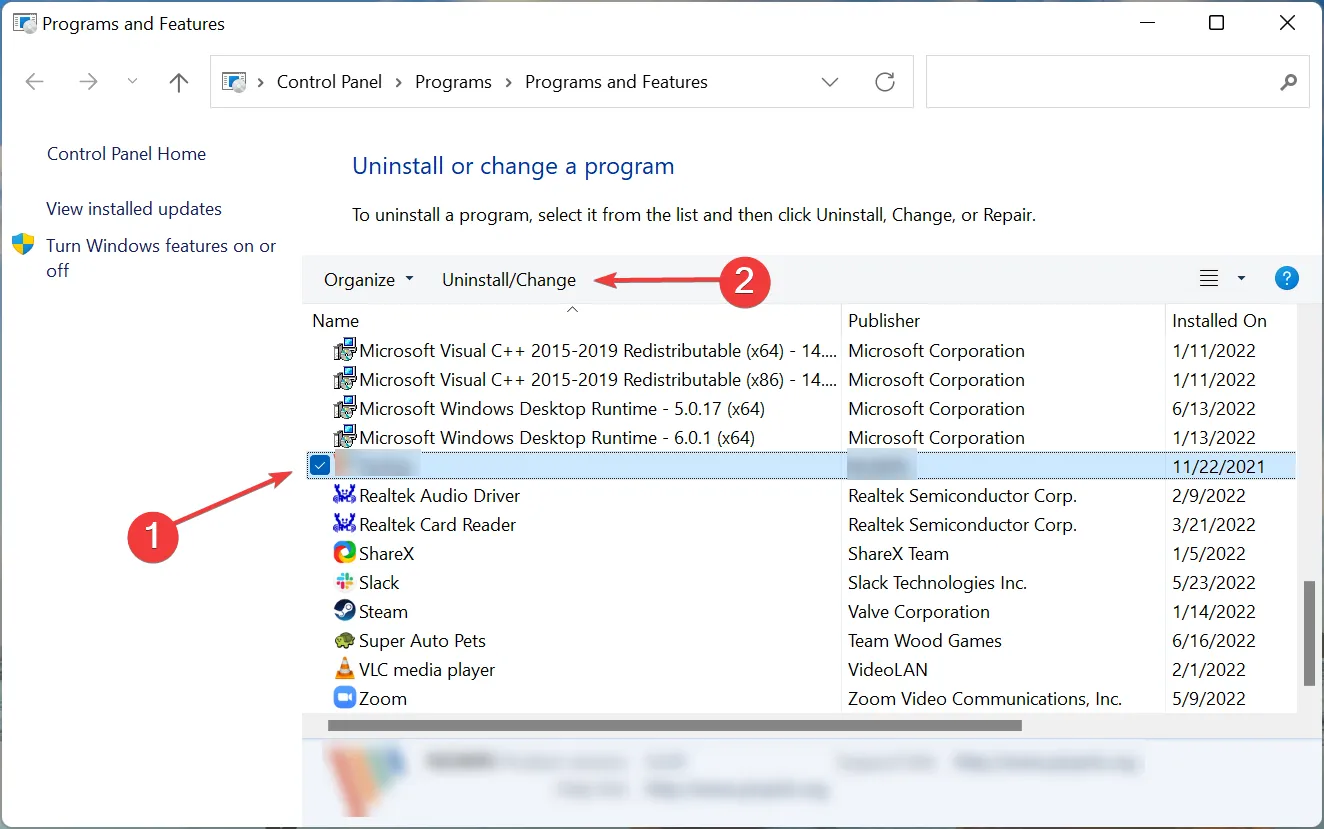Screen dimensions: 1324x829
Task: Click the Realtek Audio Driver crab icon
Action: 344,495
